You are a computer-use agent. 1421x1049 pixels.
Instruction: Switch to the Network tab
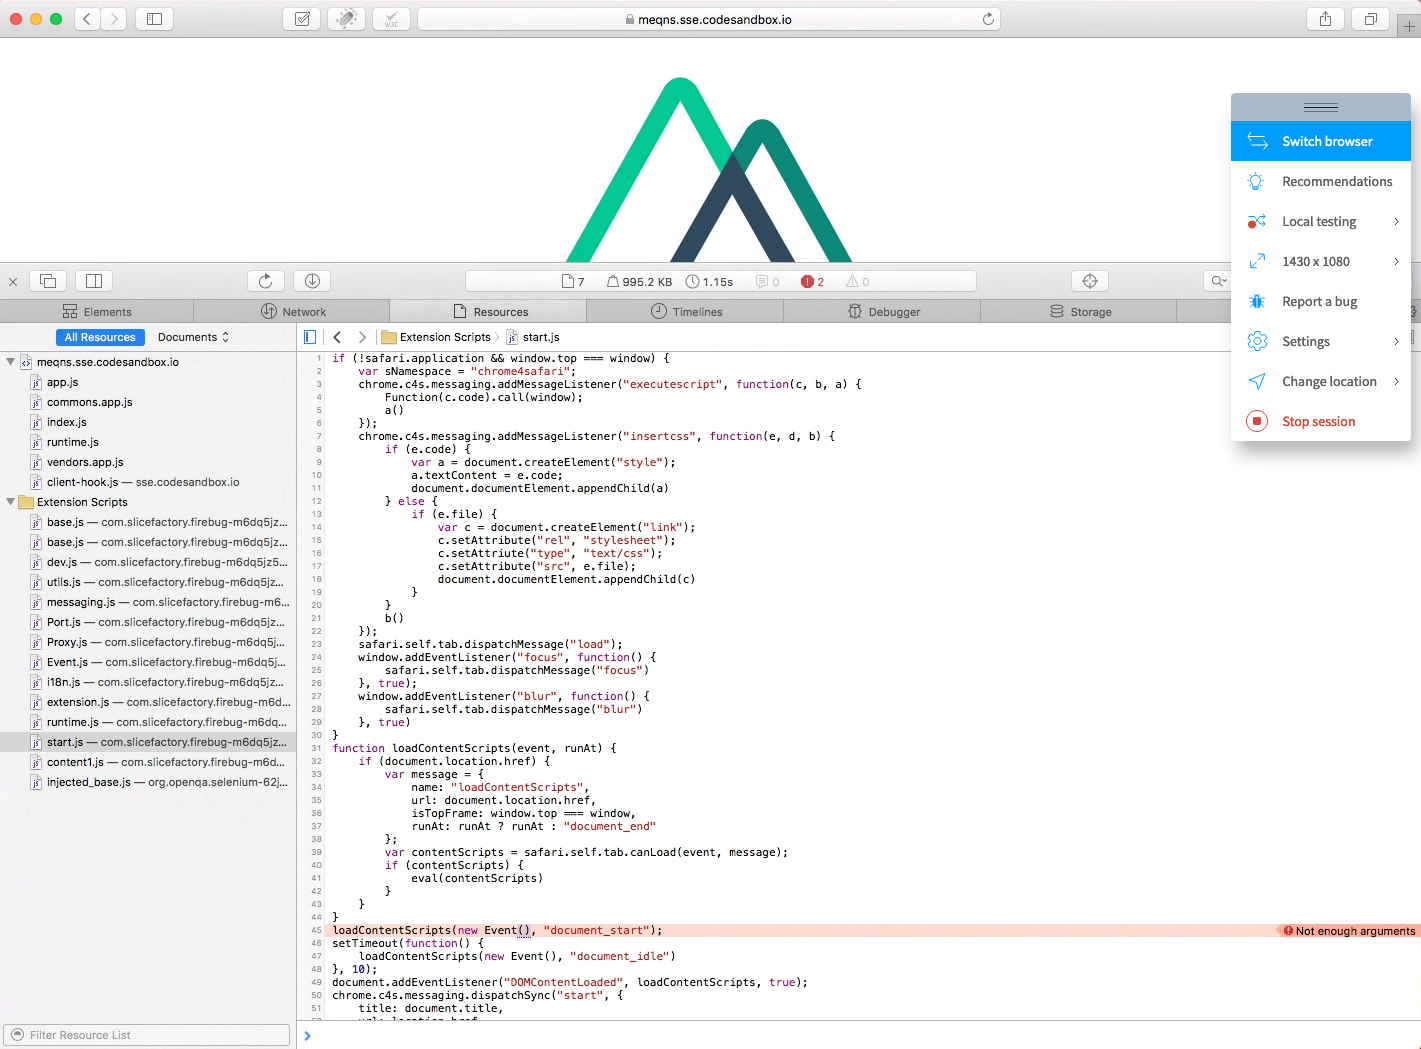coord(293,312)
